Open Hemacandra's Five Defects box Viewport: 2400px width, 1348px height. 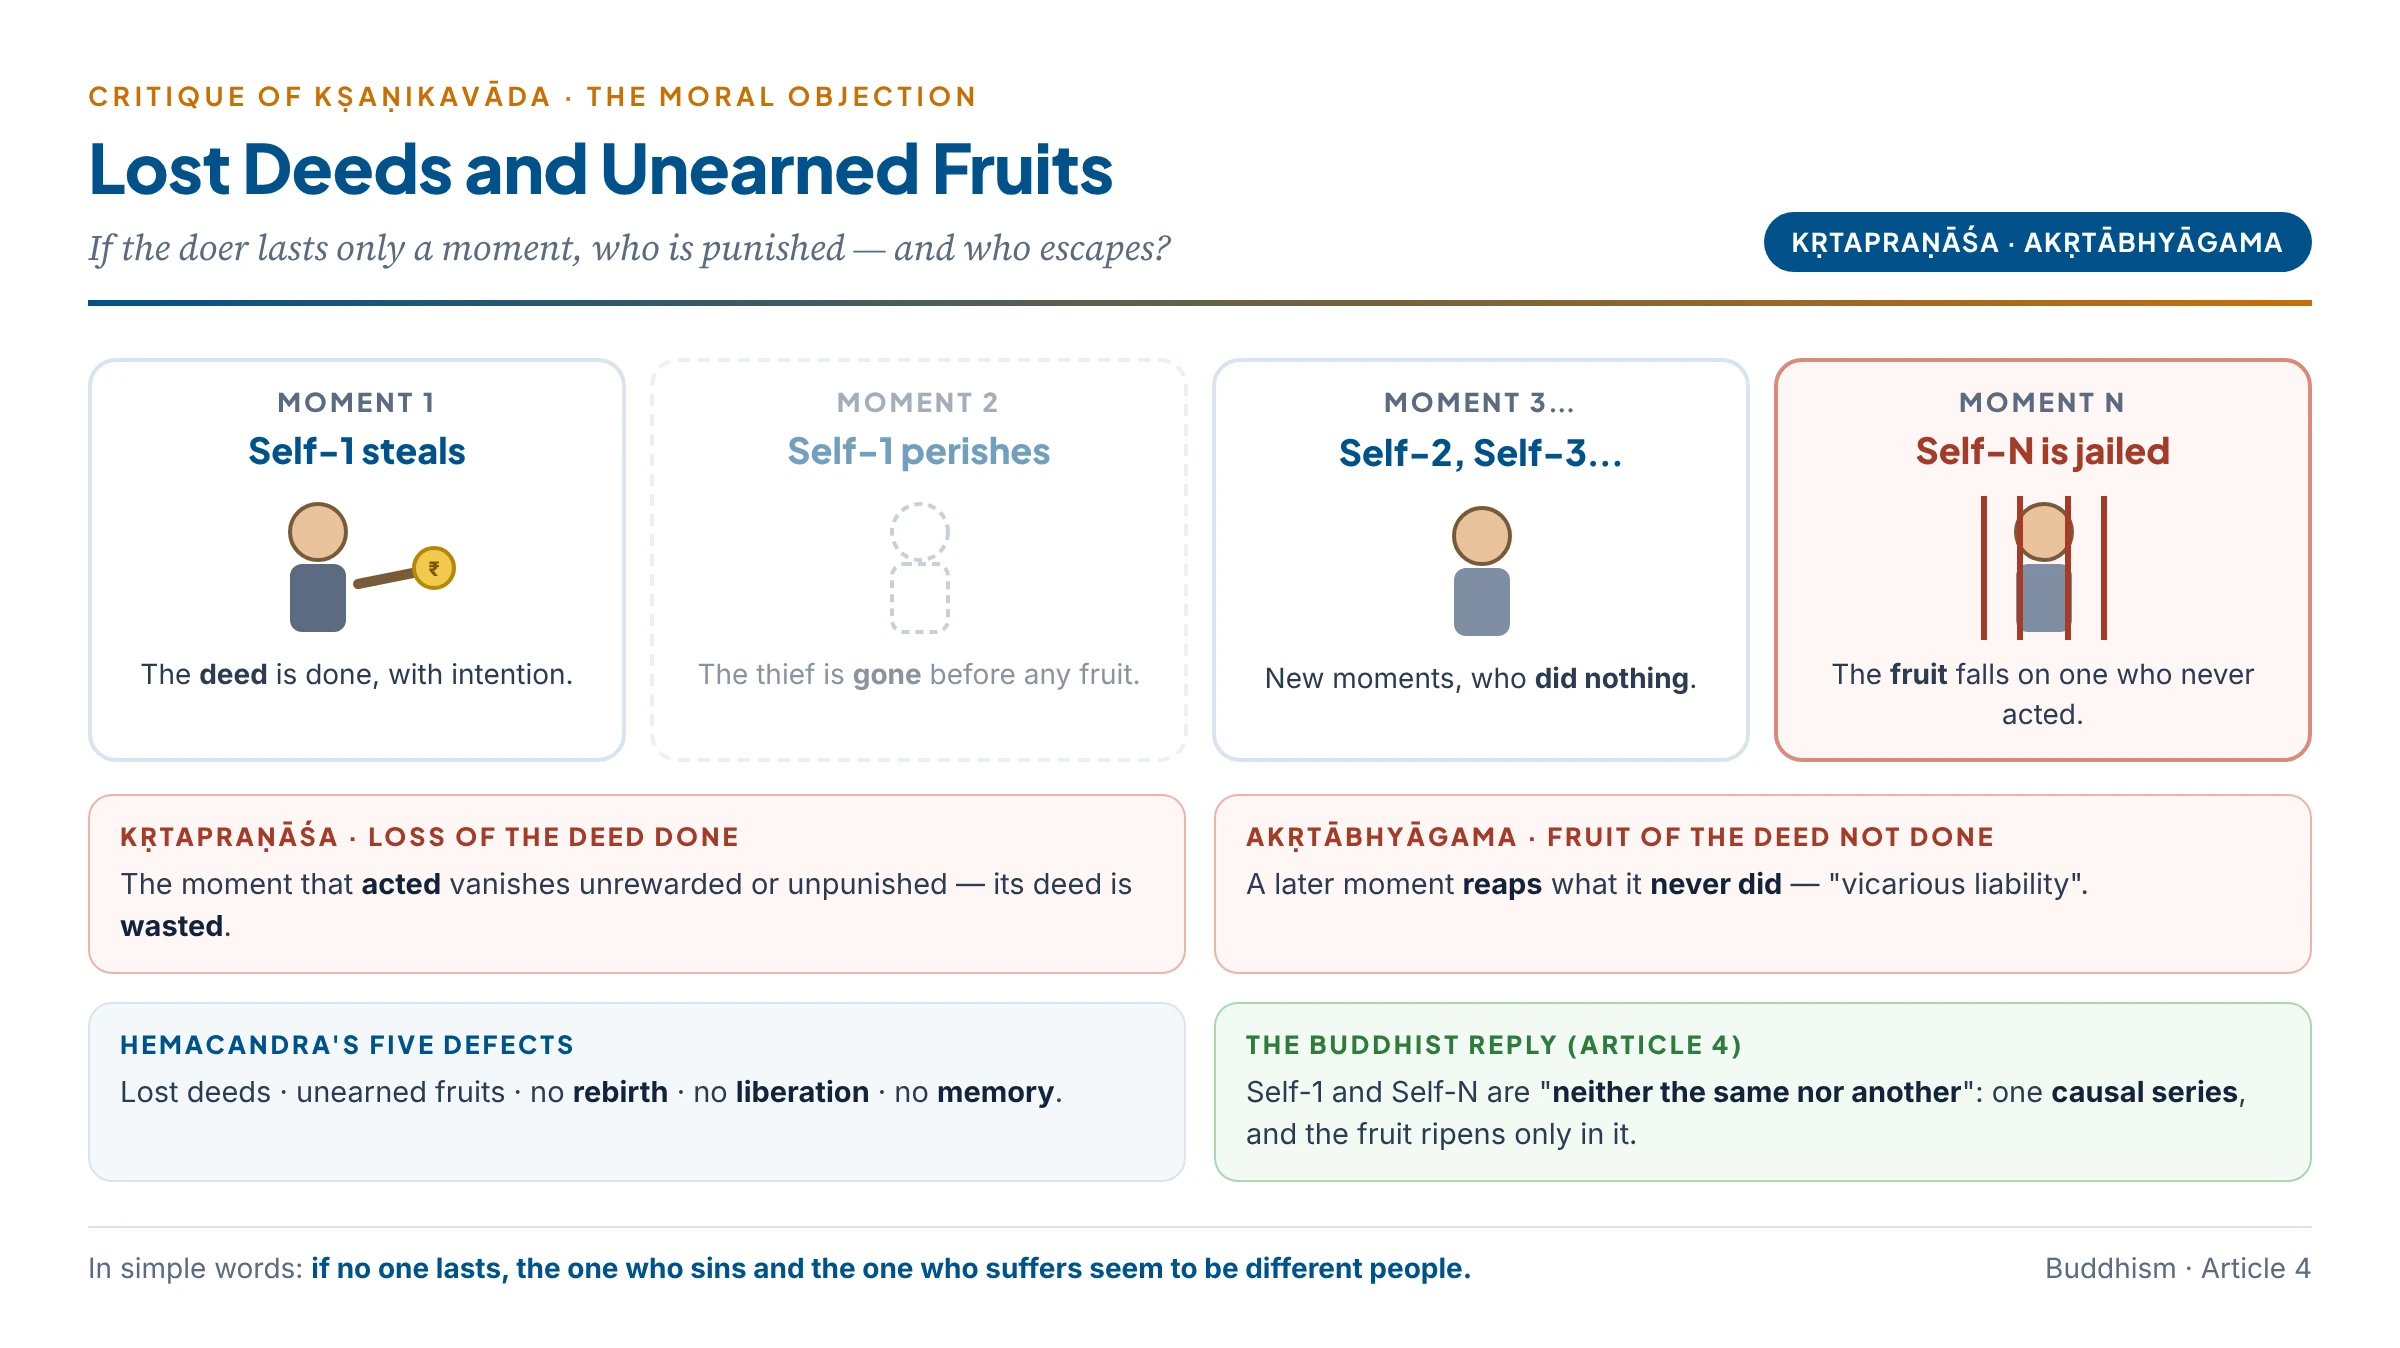[637, 1092]
